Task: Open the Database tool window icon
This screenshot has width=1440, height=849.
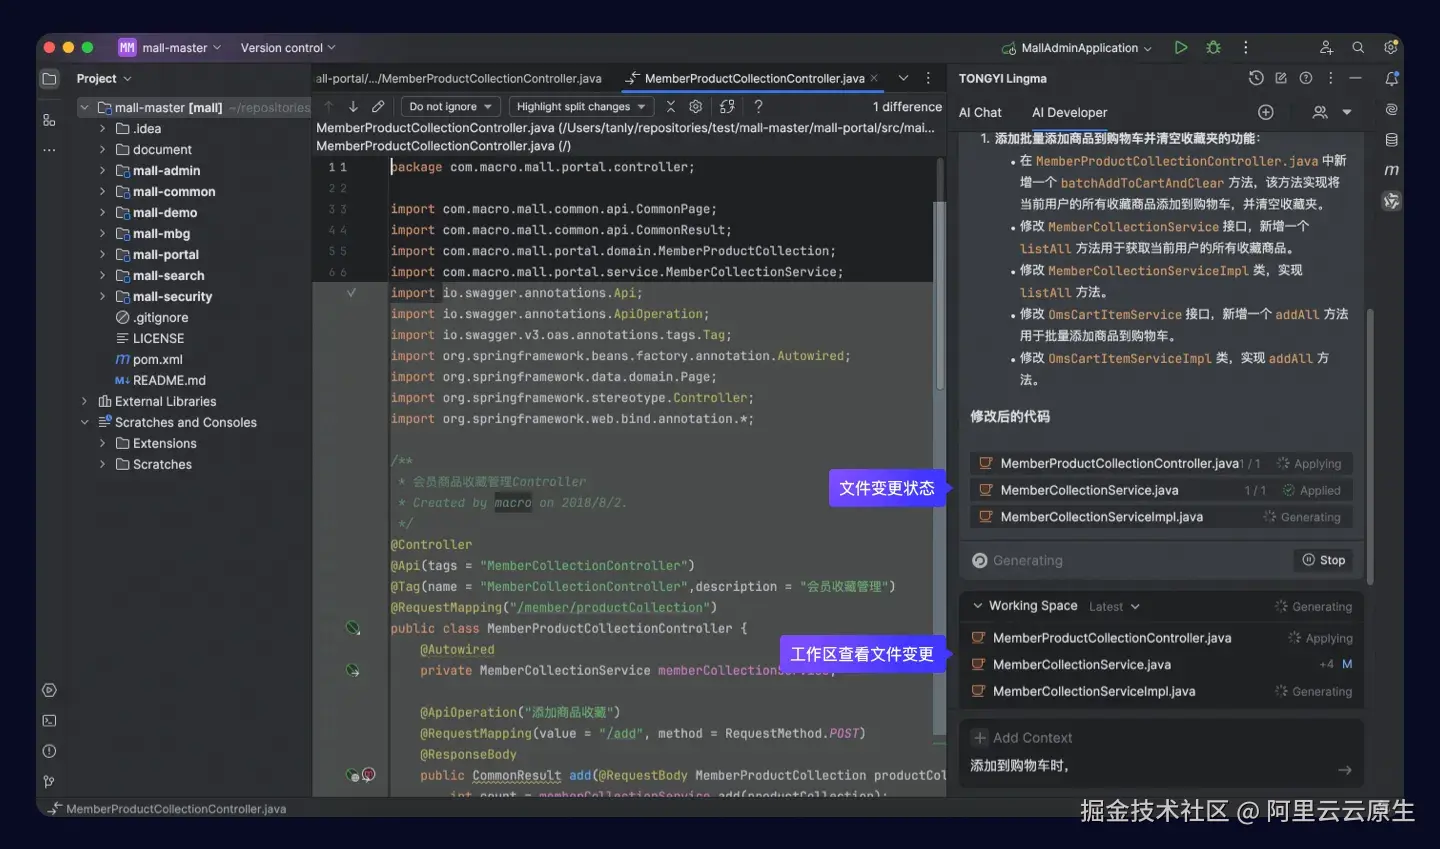Action: 1391,140
